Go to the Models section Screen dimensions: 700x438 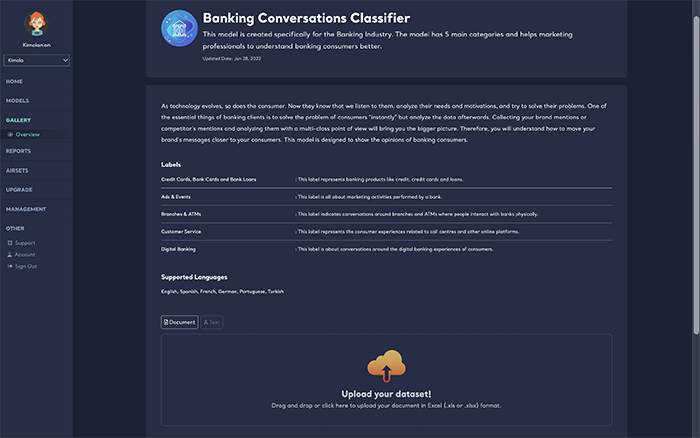pyautogui.click(x=18, y=101)
